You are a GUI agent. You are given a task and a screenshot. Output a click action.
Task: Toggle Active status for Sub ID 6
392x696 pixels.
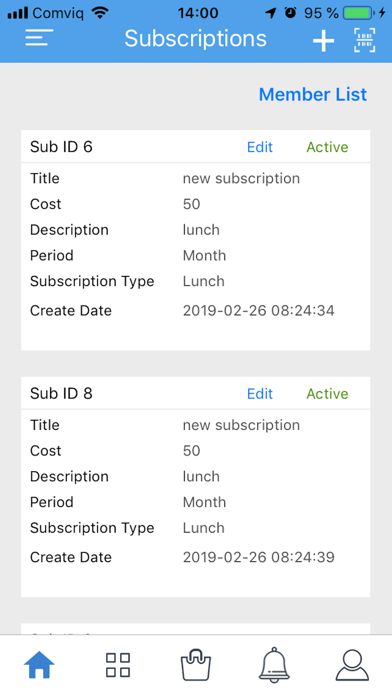pyautogui.click(x=327, y=147)
